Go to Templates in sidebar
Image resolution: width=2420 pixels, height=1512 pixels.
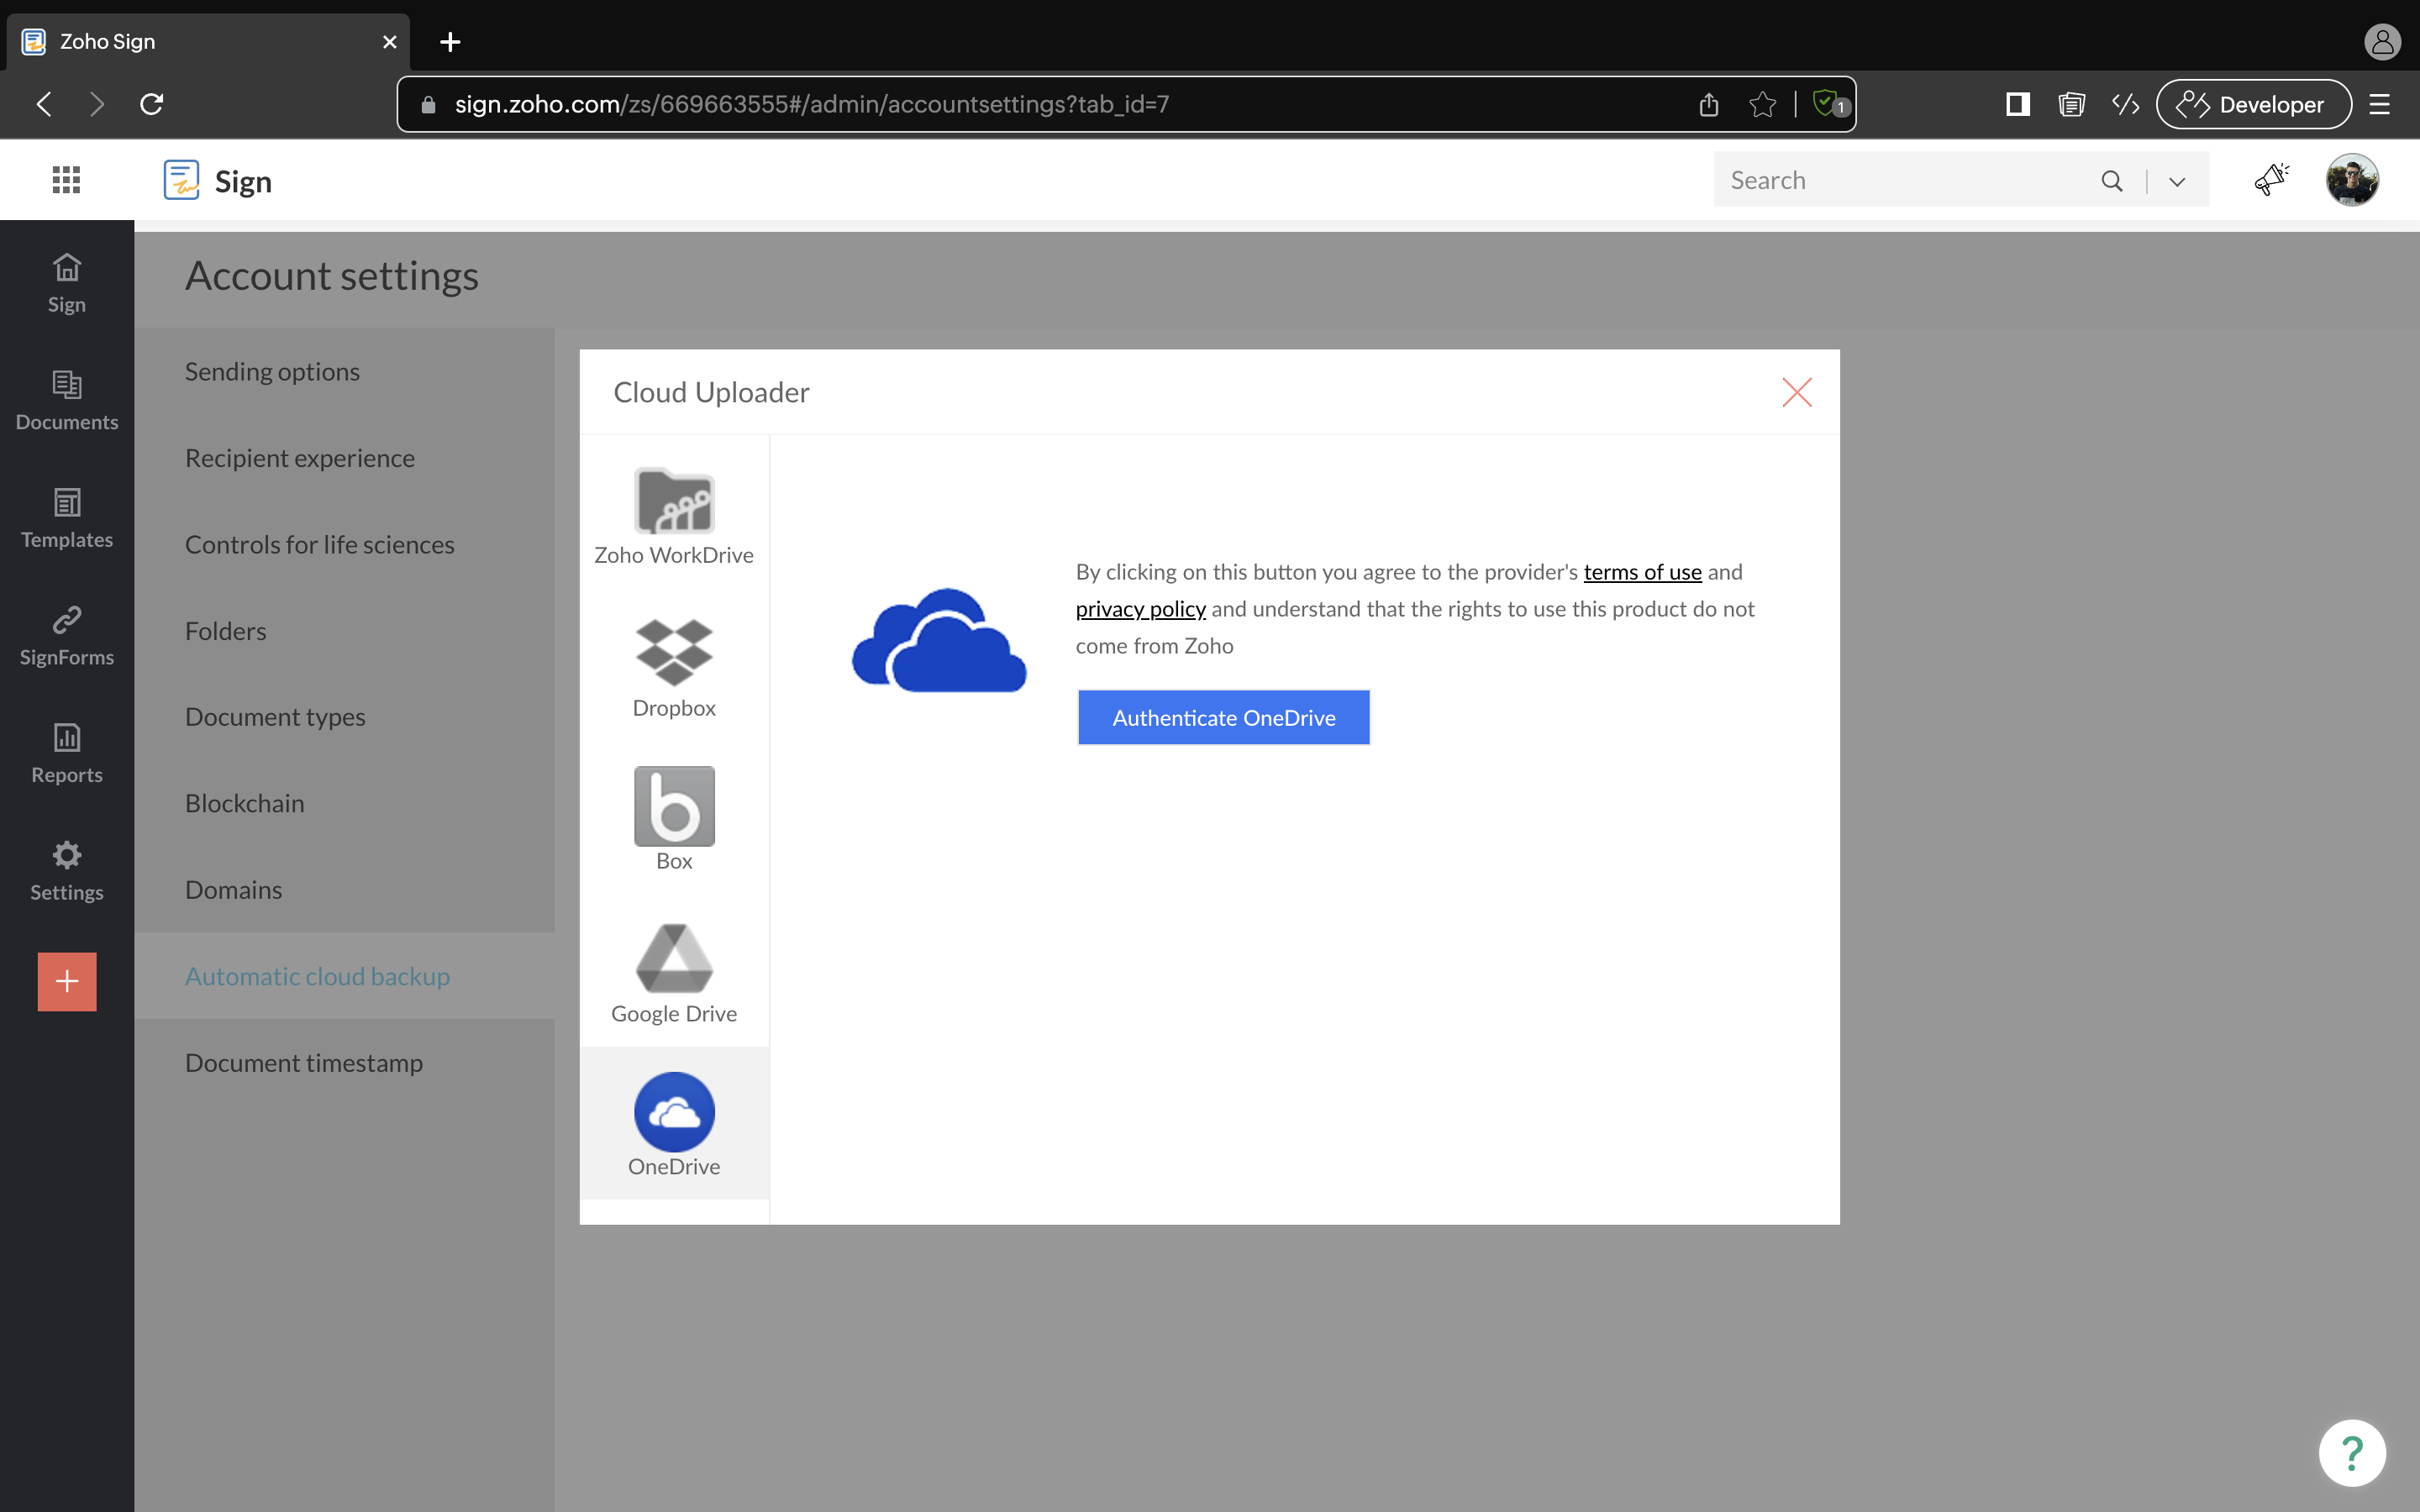[67, 518]
